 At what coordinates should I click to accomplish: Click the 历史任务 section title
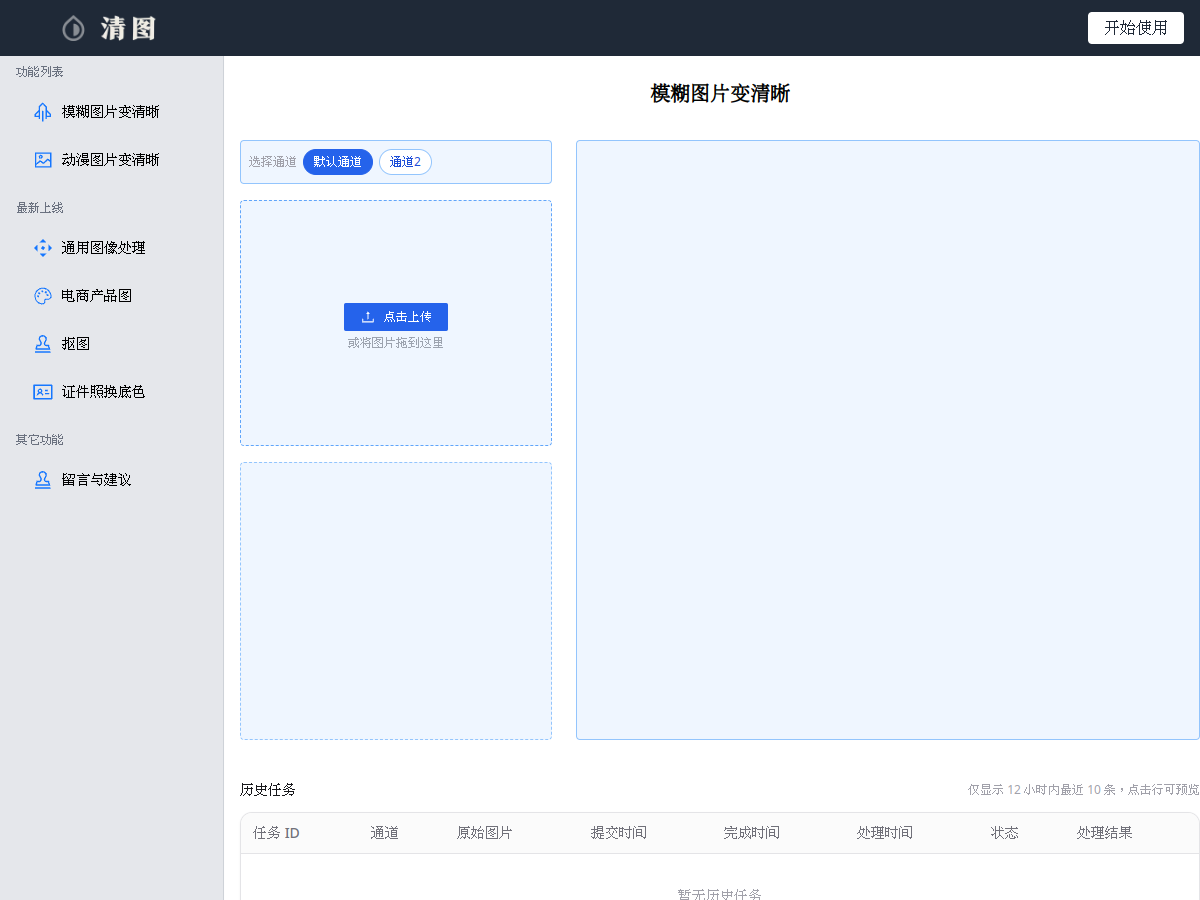pyautogui.click(x=268, y=790)
